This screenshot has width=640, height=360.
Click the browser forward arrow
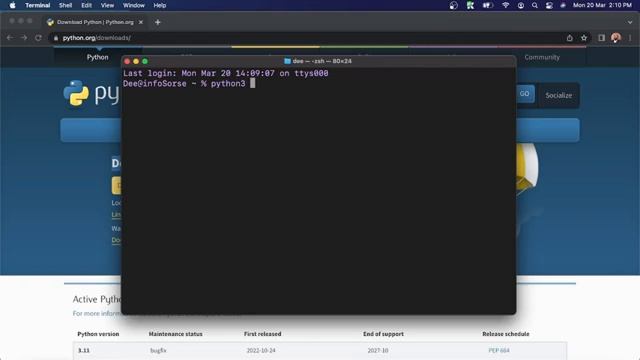point(24,38)
